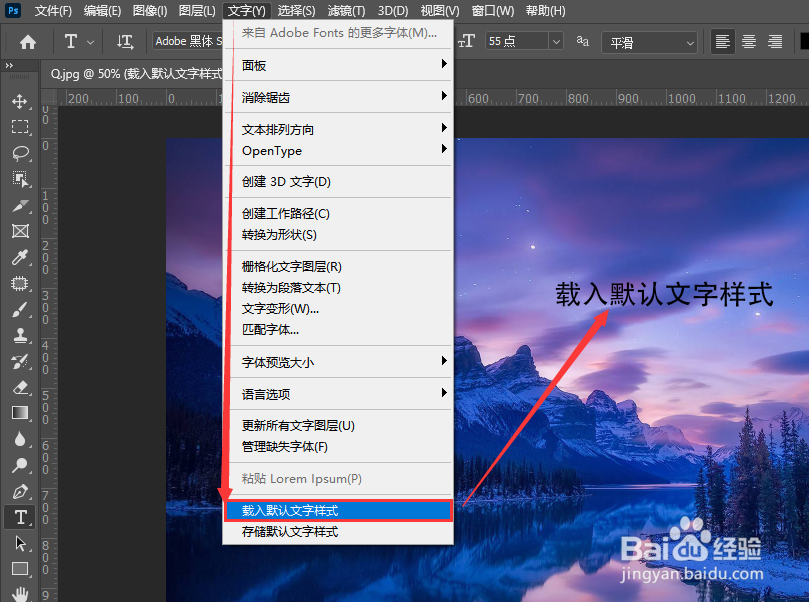The height and width of the screenshot is (602, 809).
Task: Choose 载入默认文字样式 from the menu
Action: (290, 510)
